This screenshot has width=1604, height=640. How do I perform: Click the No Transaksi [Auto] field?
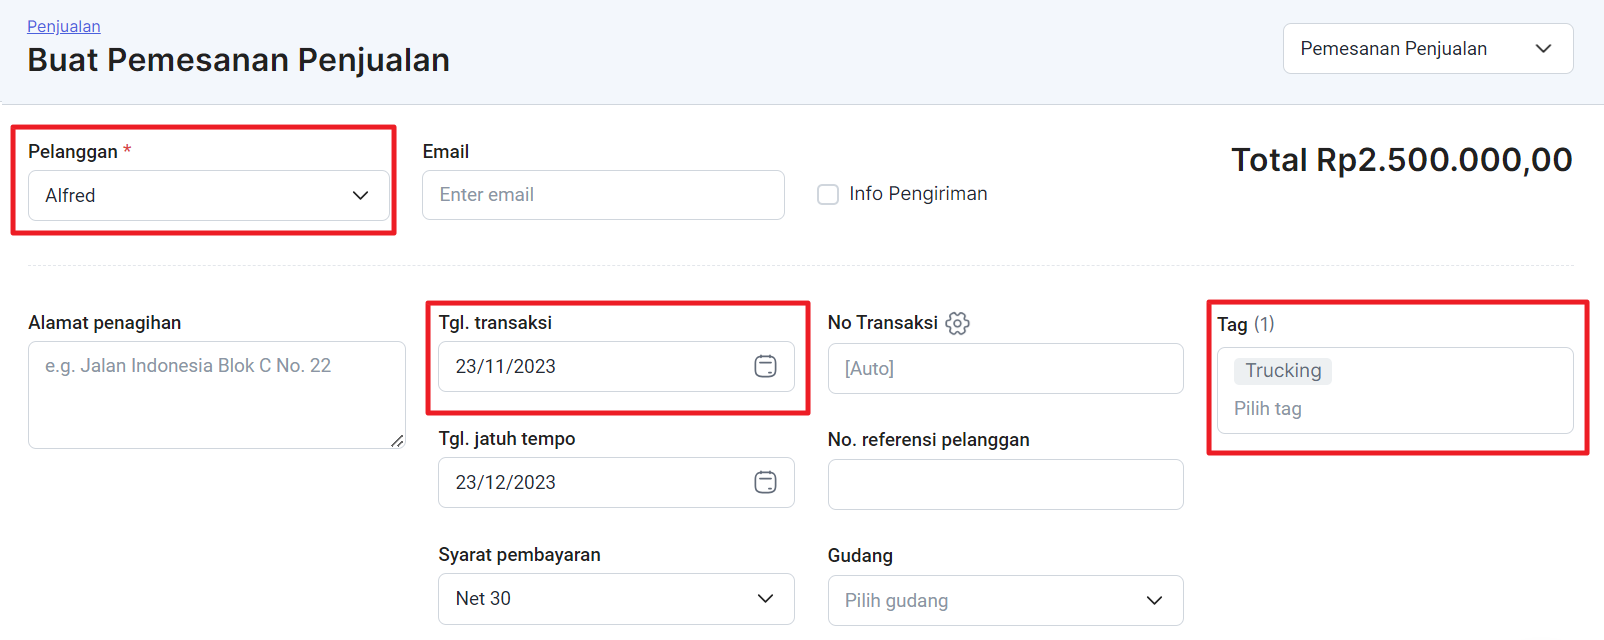click(1005, 369)
